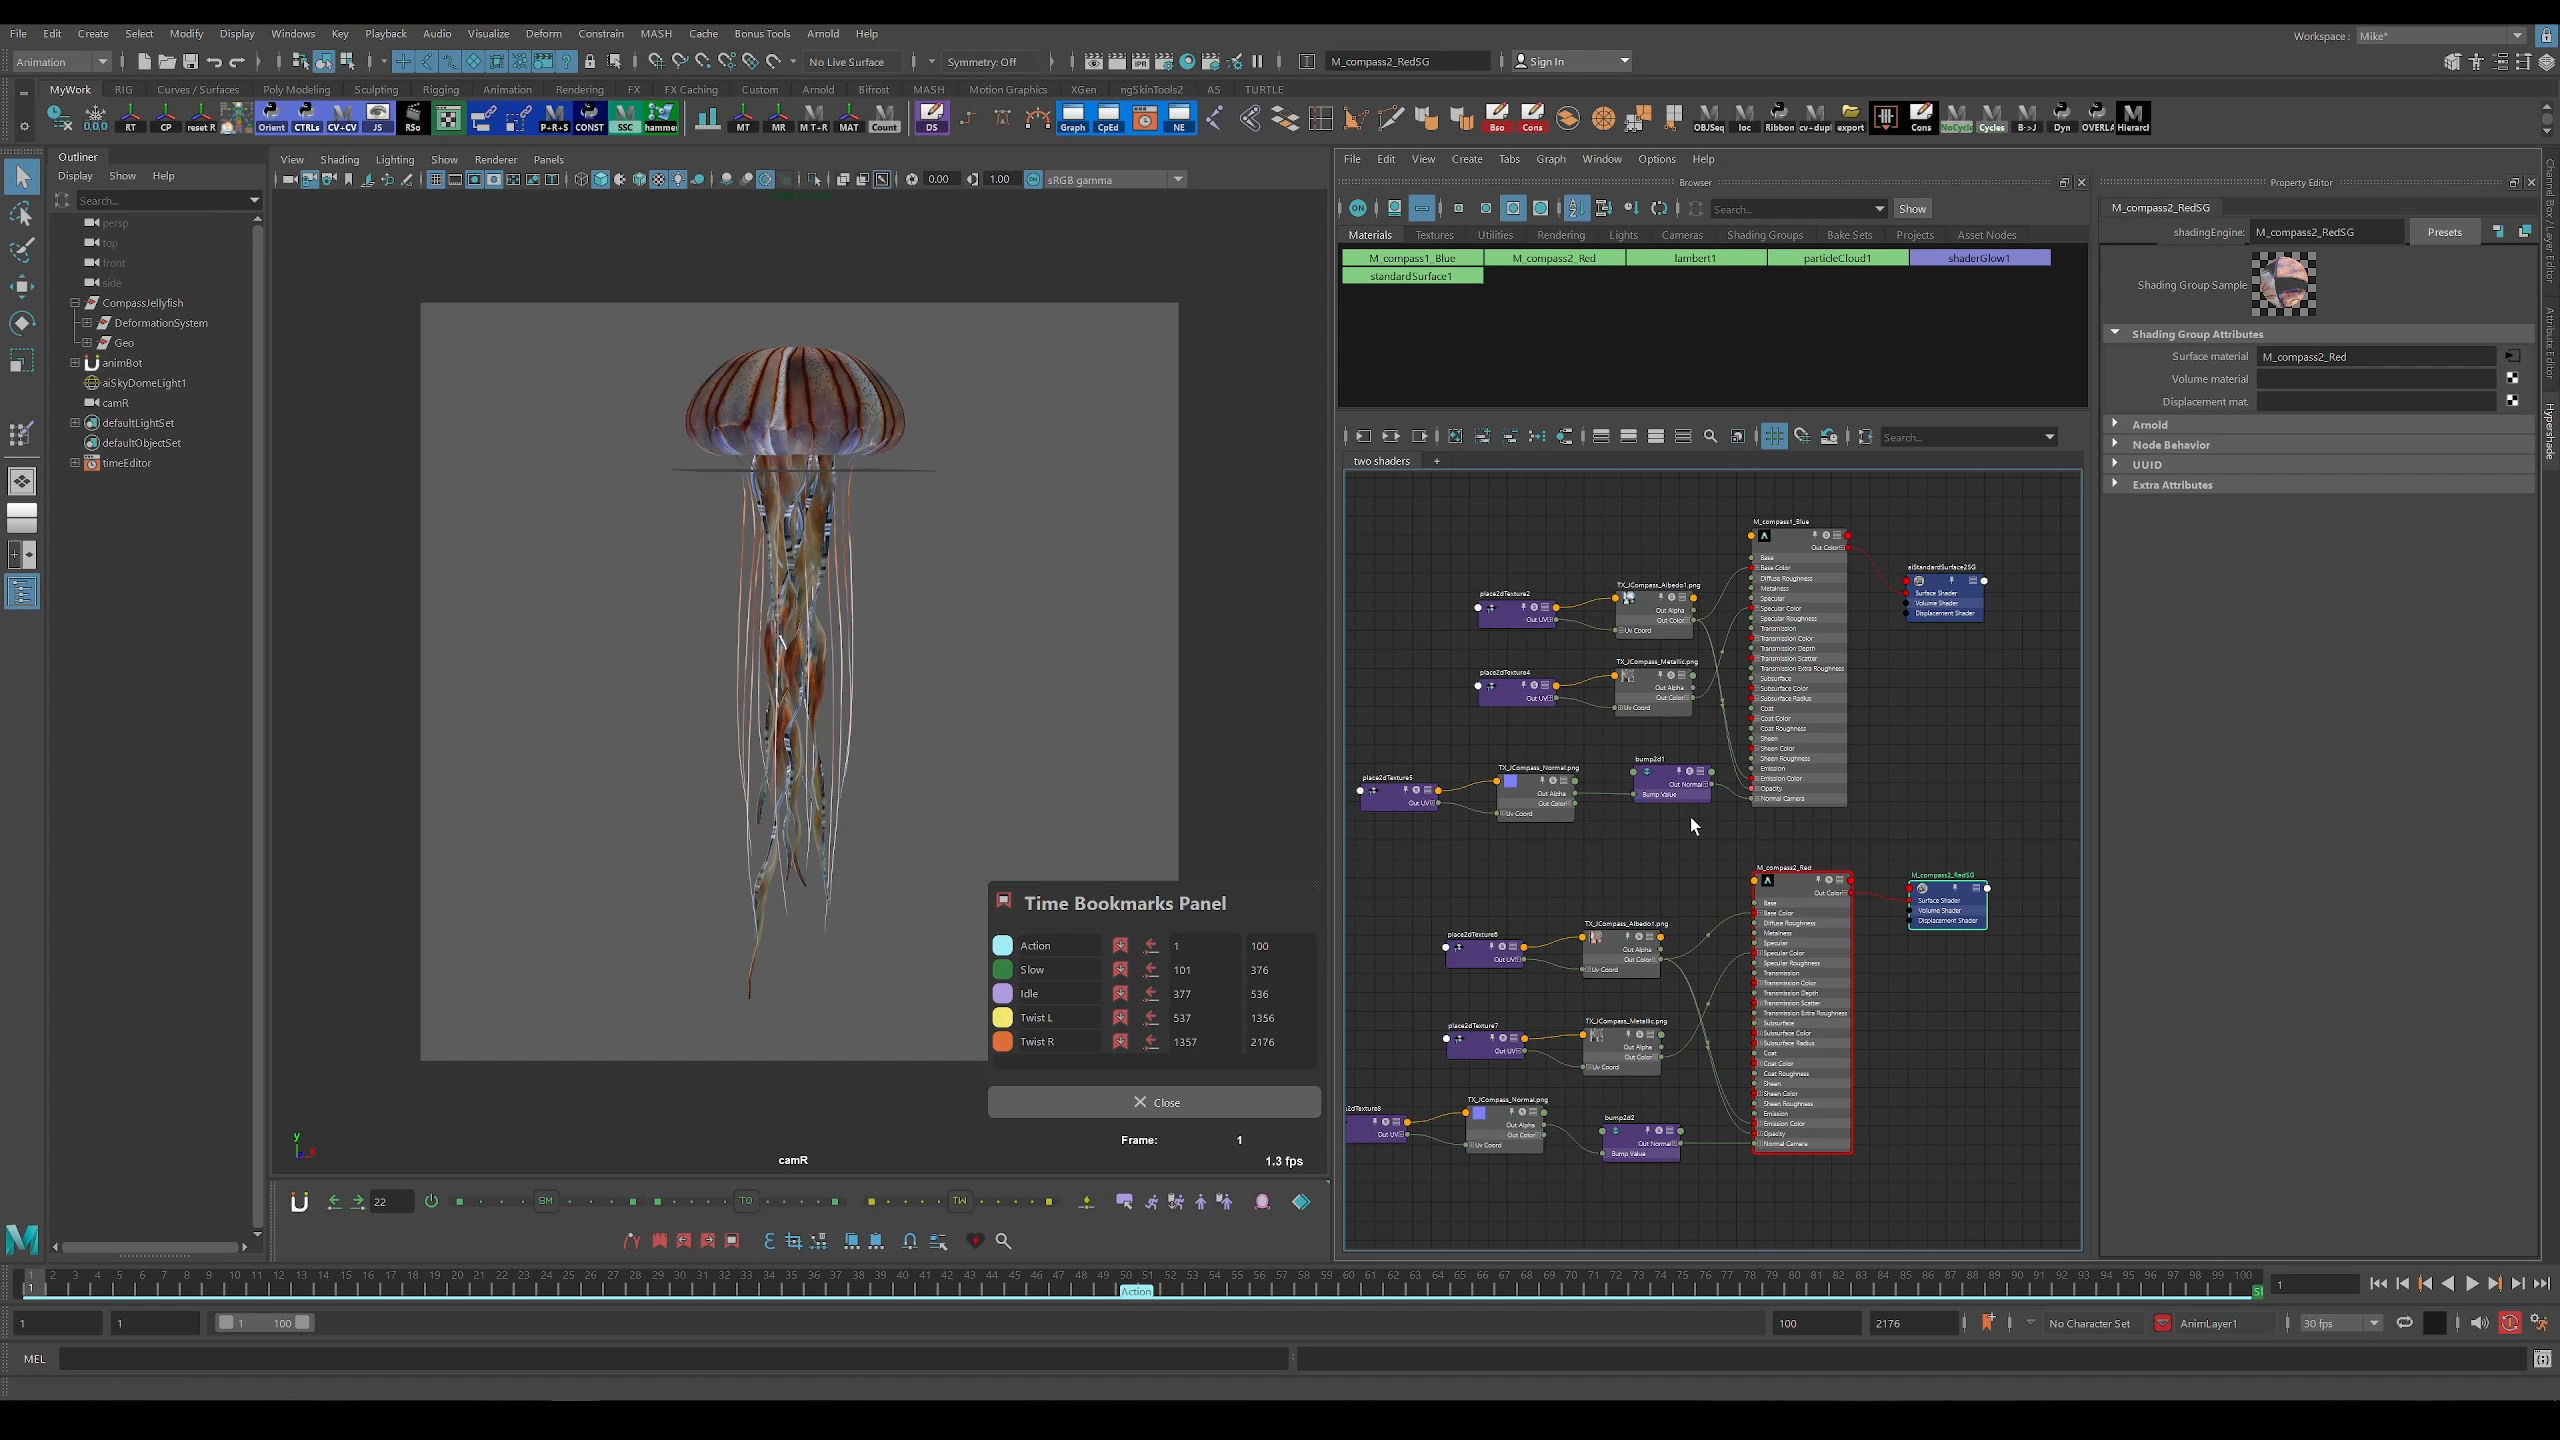Toggle lock icon in status line
Screen dimensions: 2560x1440
coord(590,61)
